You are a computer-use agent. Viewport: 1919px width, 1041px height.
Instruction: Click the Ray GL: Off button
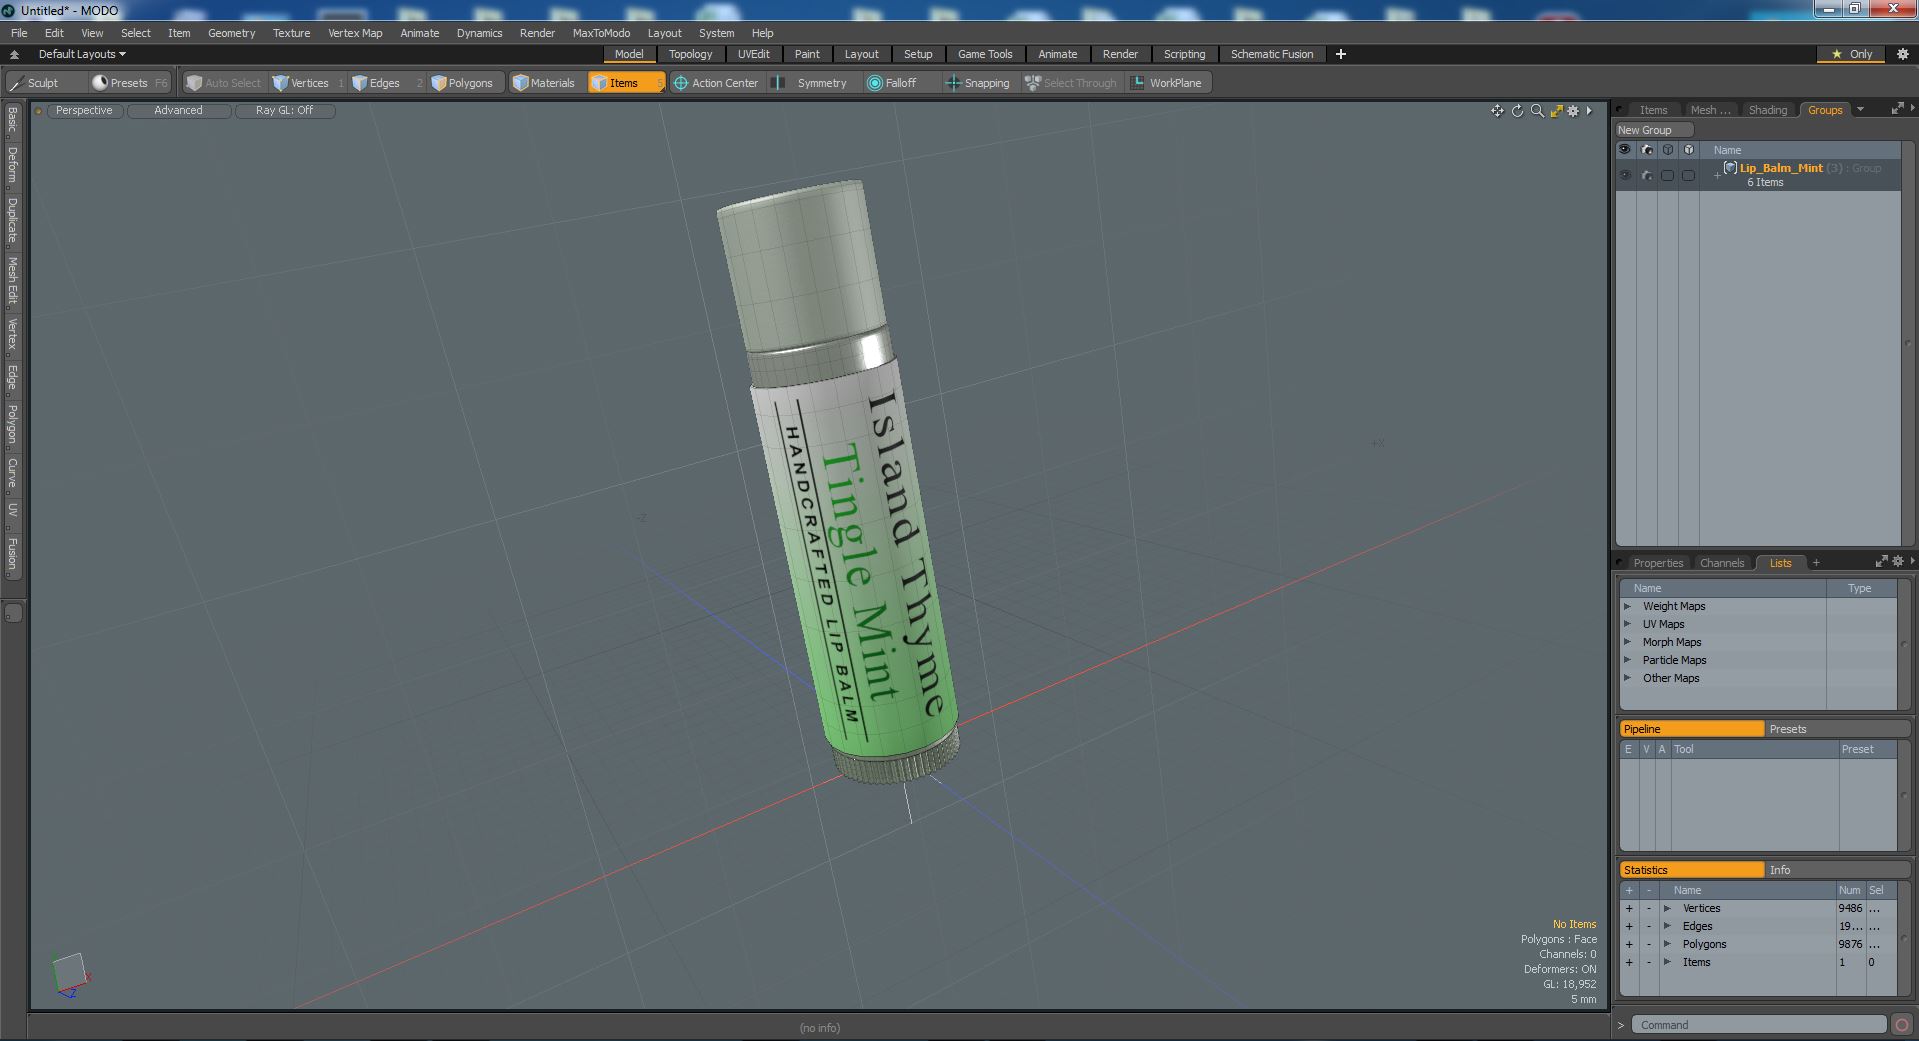(x=284, y=111)
